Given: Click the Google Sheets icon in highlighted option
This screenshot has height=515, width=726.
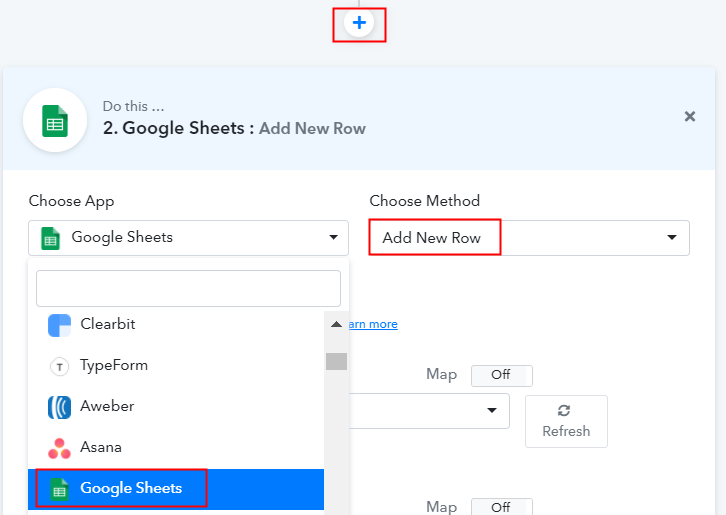Looking at the screenshot, I should coord(60,489).
